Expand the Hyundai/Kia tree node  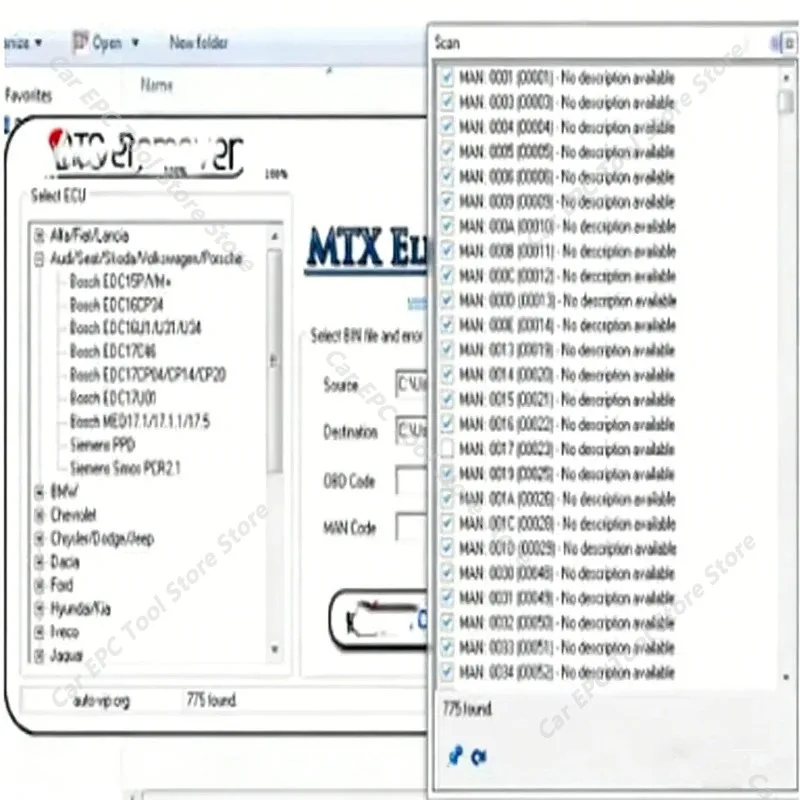(39, 608)
